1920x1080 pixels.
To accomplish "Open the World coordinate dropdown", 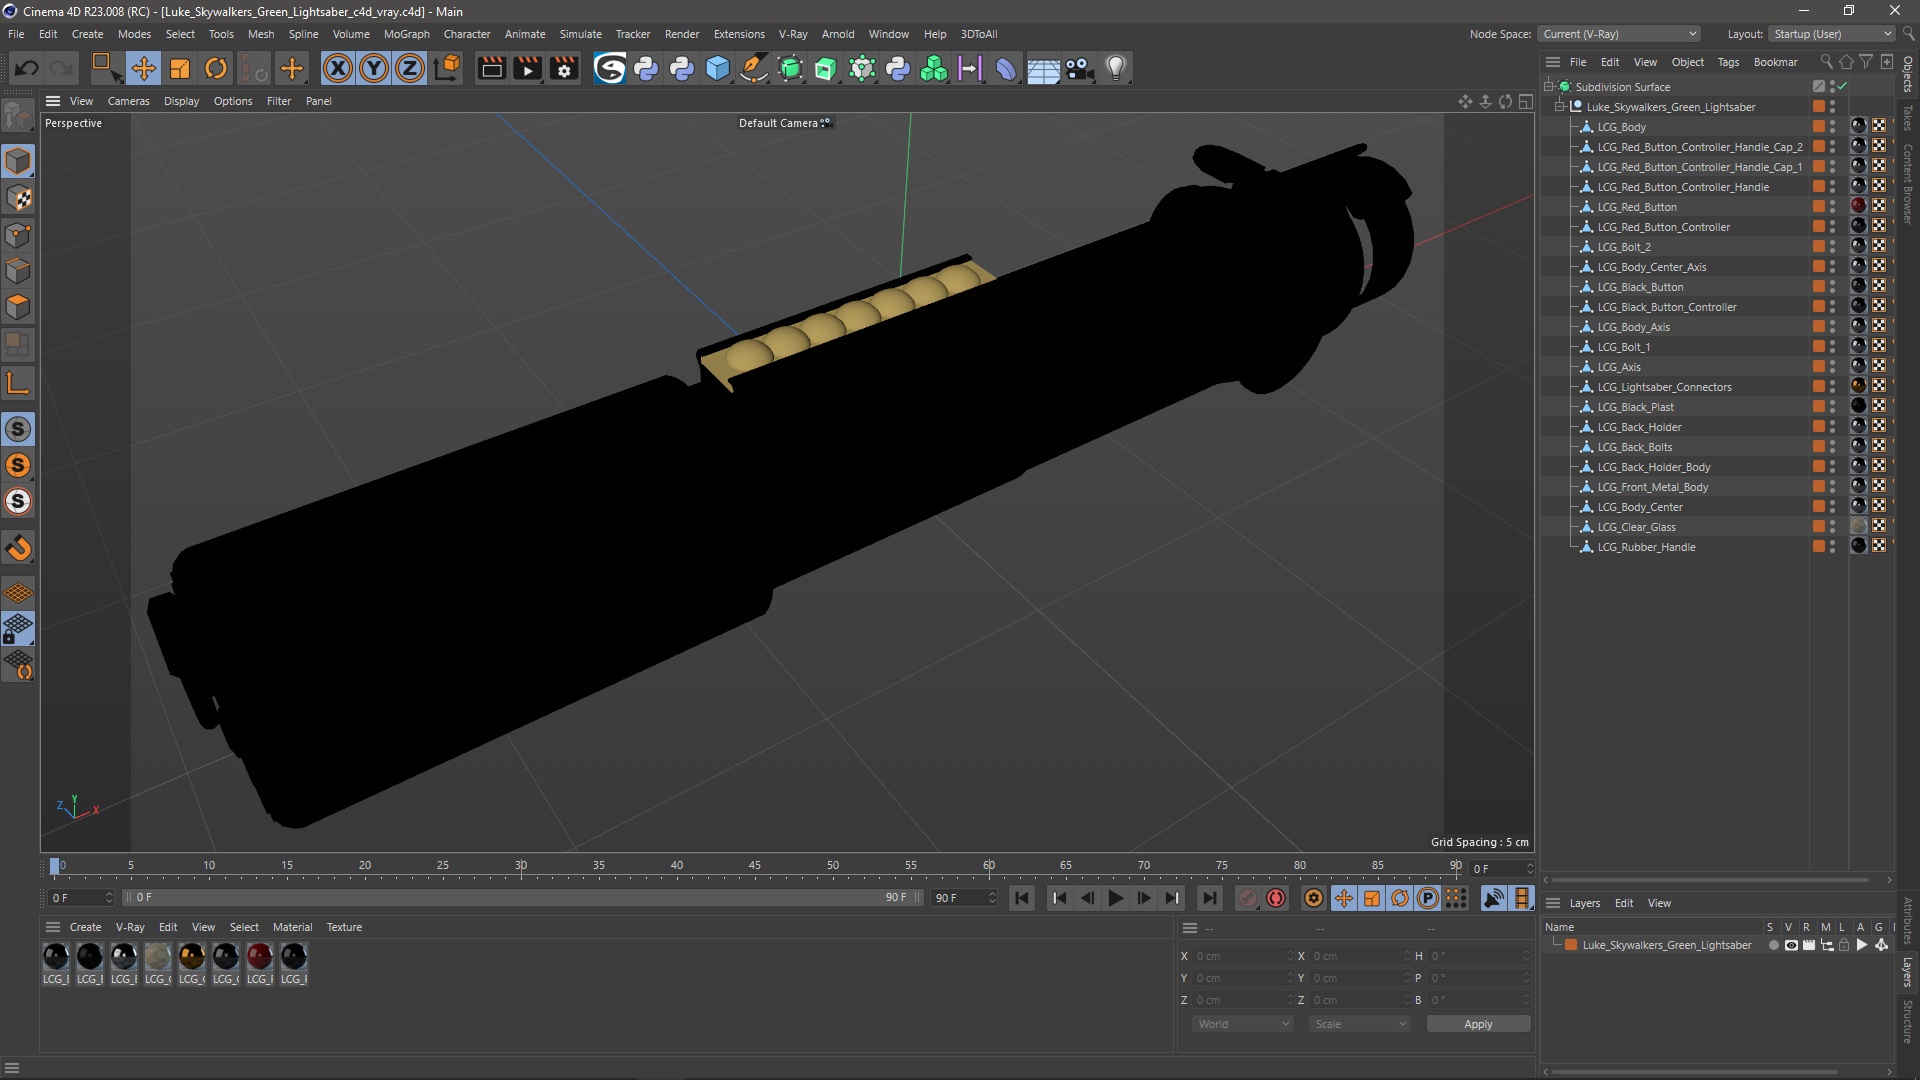I will tap(1243, 1024).
